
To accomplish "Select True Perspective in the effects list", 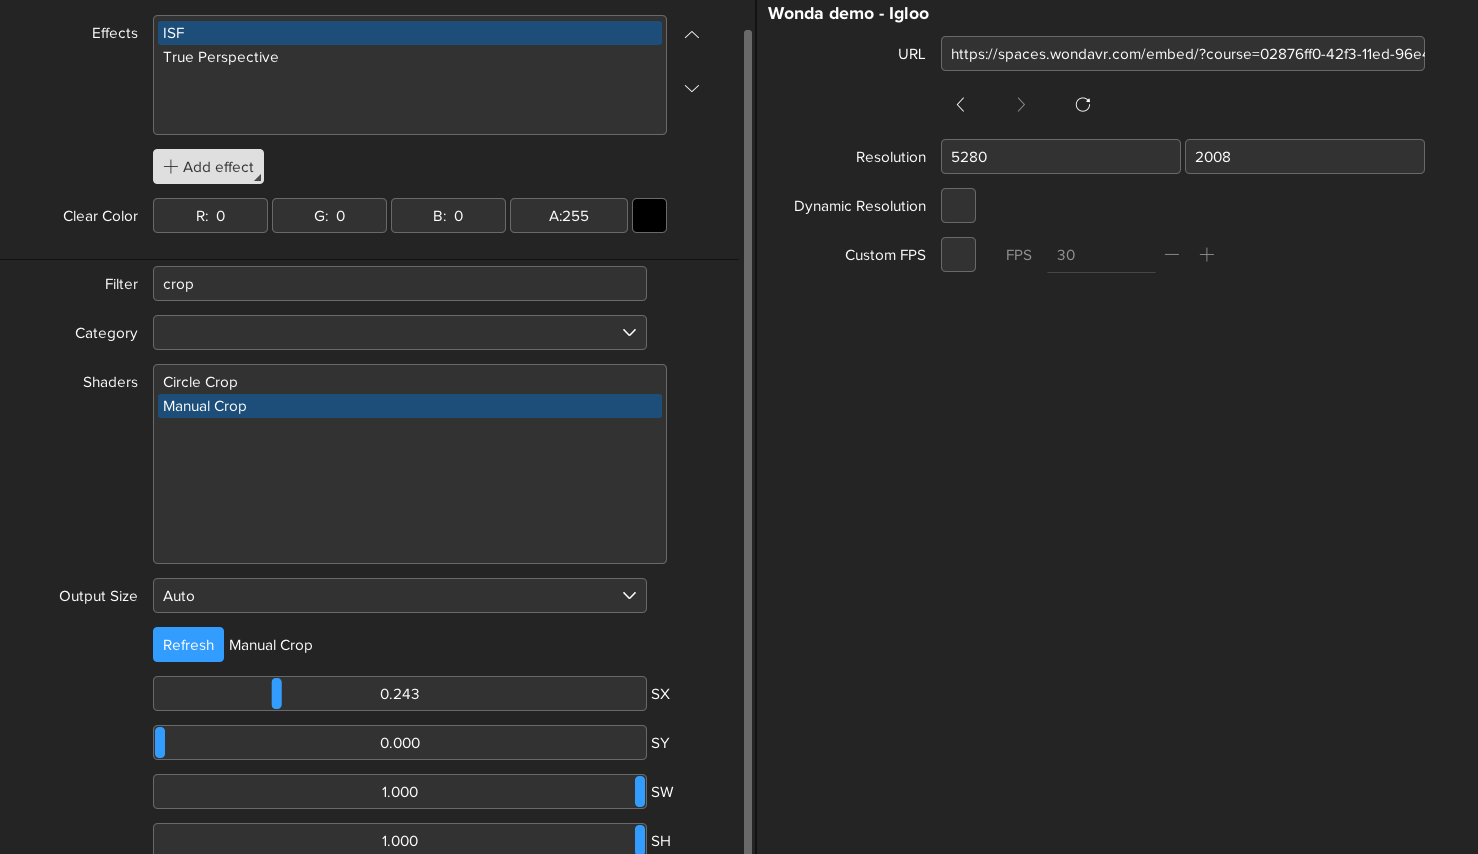I will coord(409,57).
